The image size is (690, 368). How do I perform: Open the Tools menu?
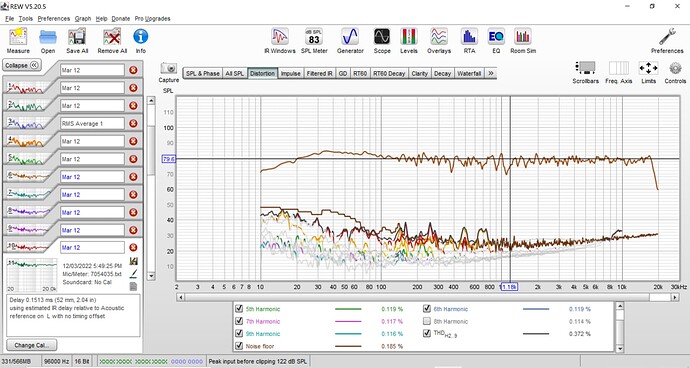[x=26, y=18]
